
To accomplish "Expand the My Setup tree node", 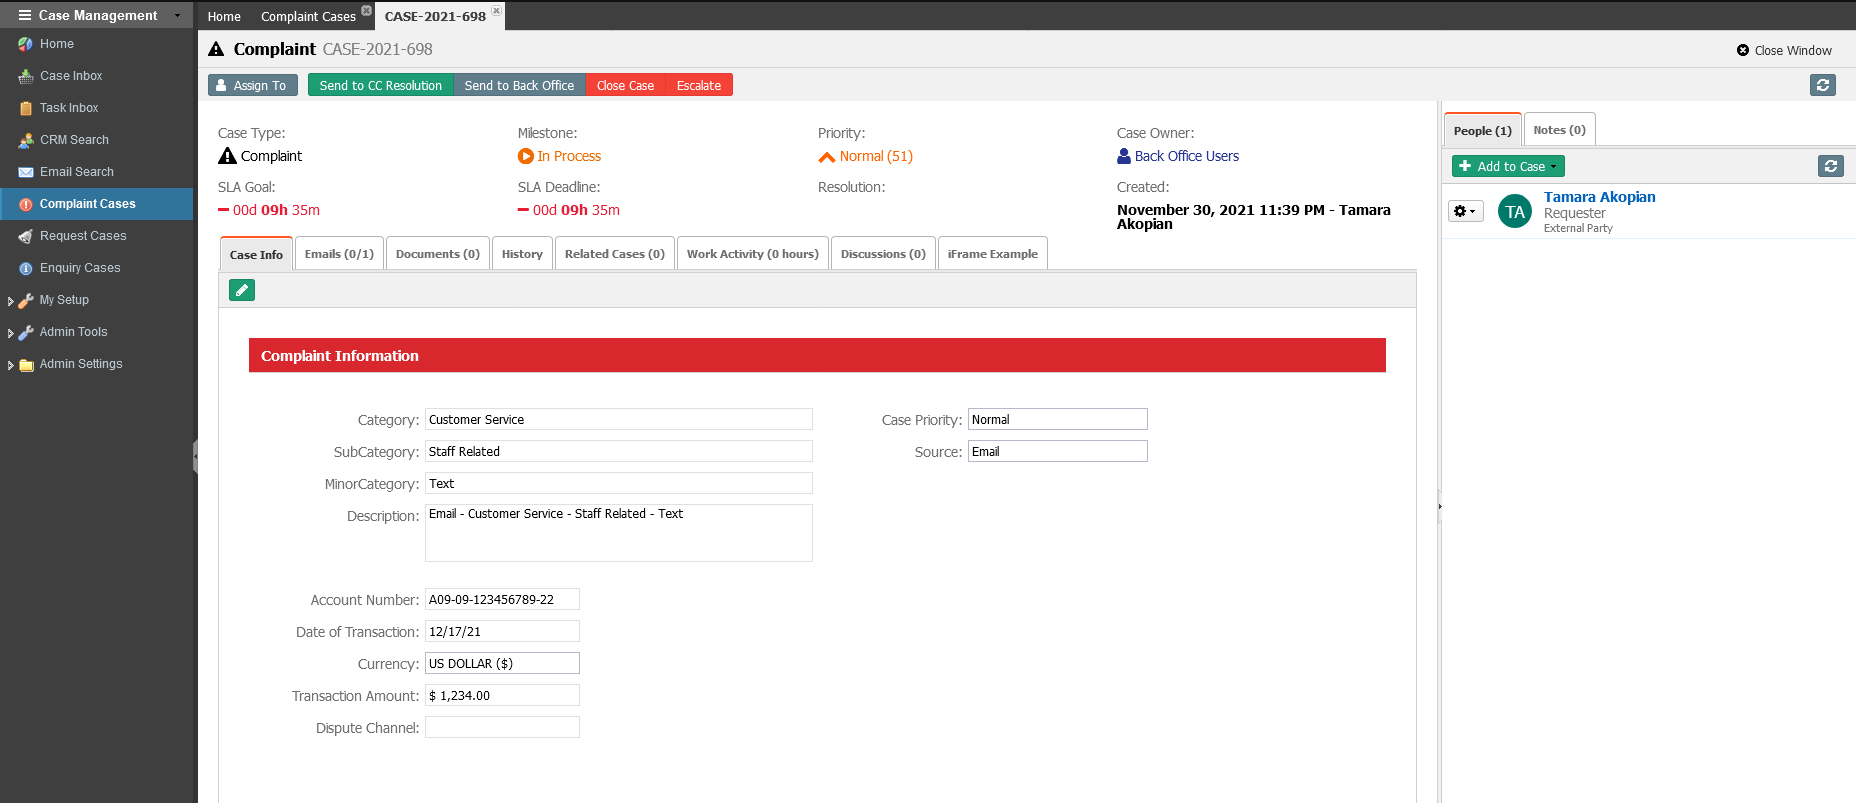I will 11,301.
